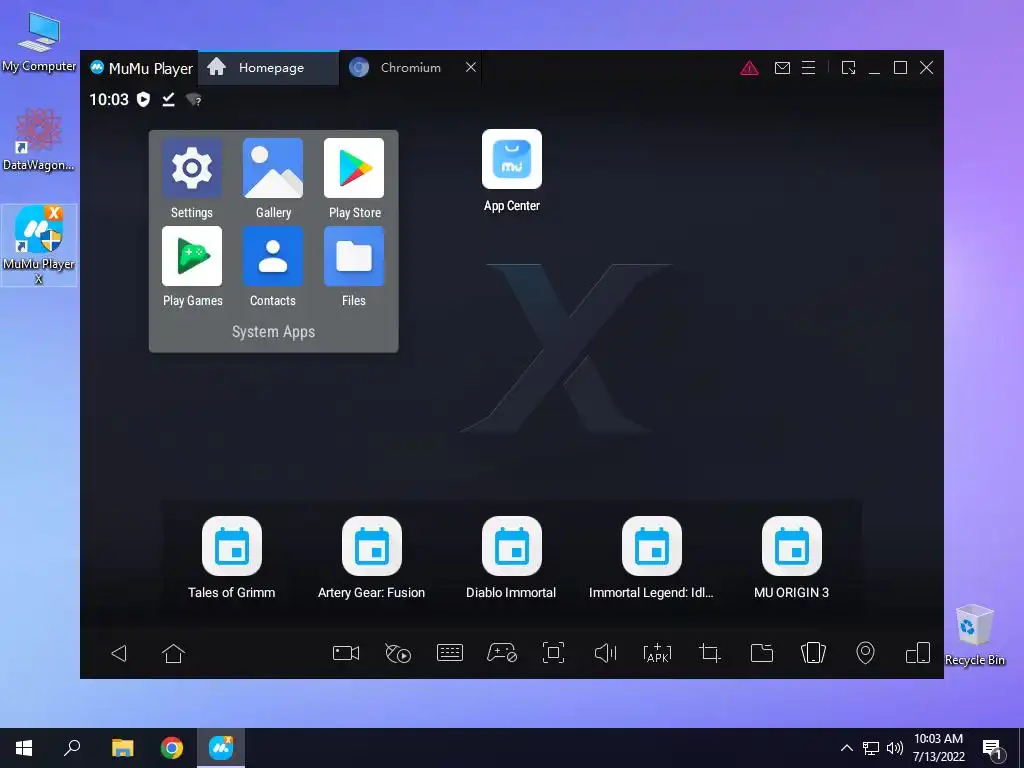Toggle the fullscreen icon in bottom toolbar
This screenshot has width=1024, height=768.
[x=553, y=653]
